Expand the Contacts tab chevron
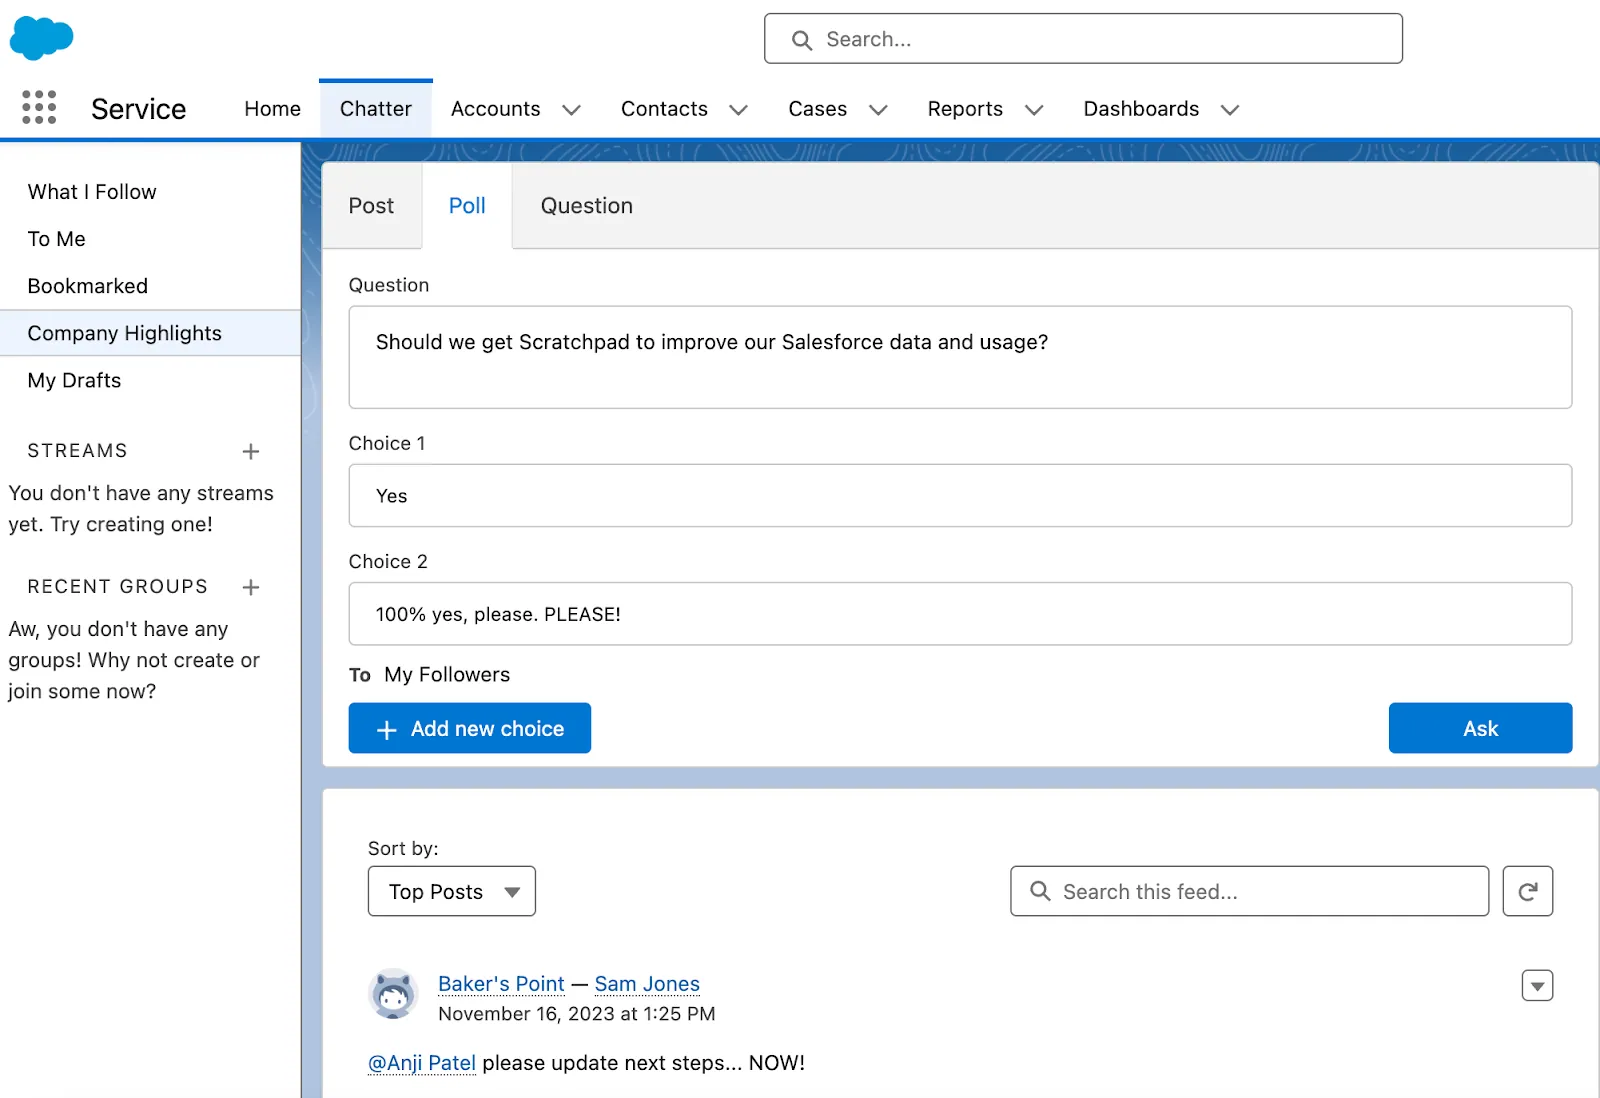Viewport: 1600px width, 1098px height. (x=738, y=110)
